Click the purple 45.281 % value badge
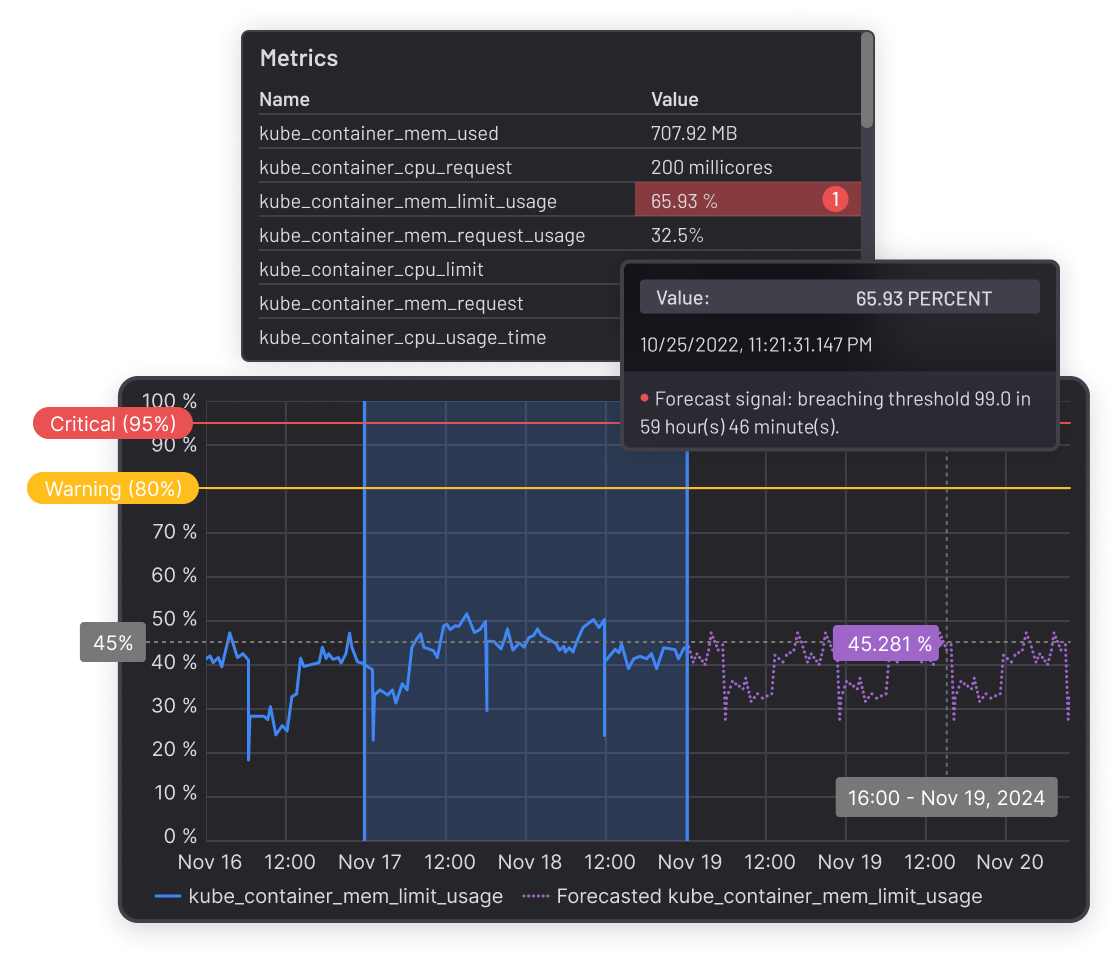Image resolution: width=1116 pixels, height=960 pixels. pos(885,643)
